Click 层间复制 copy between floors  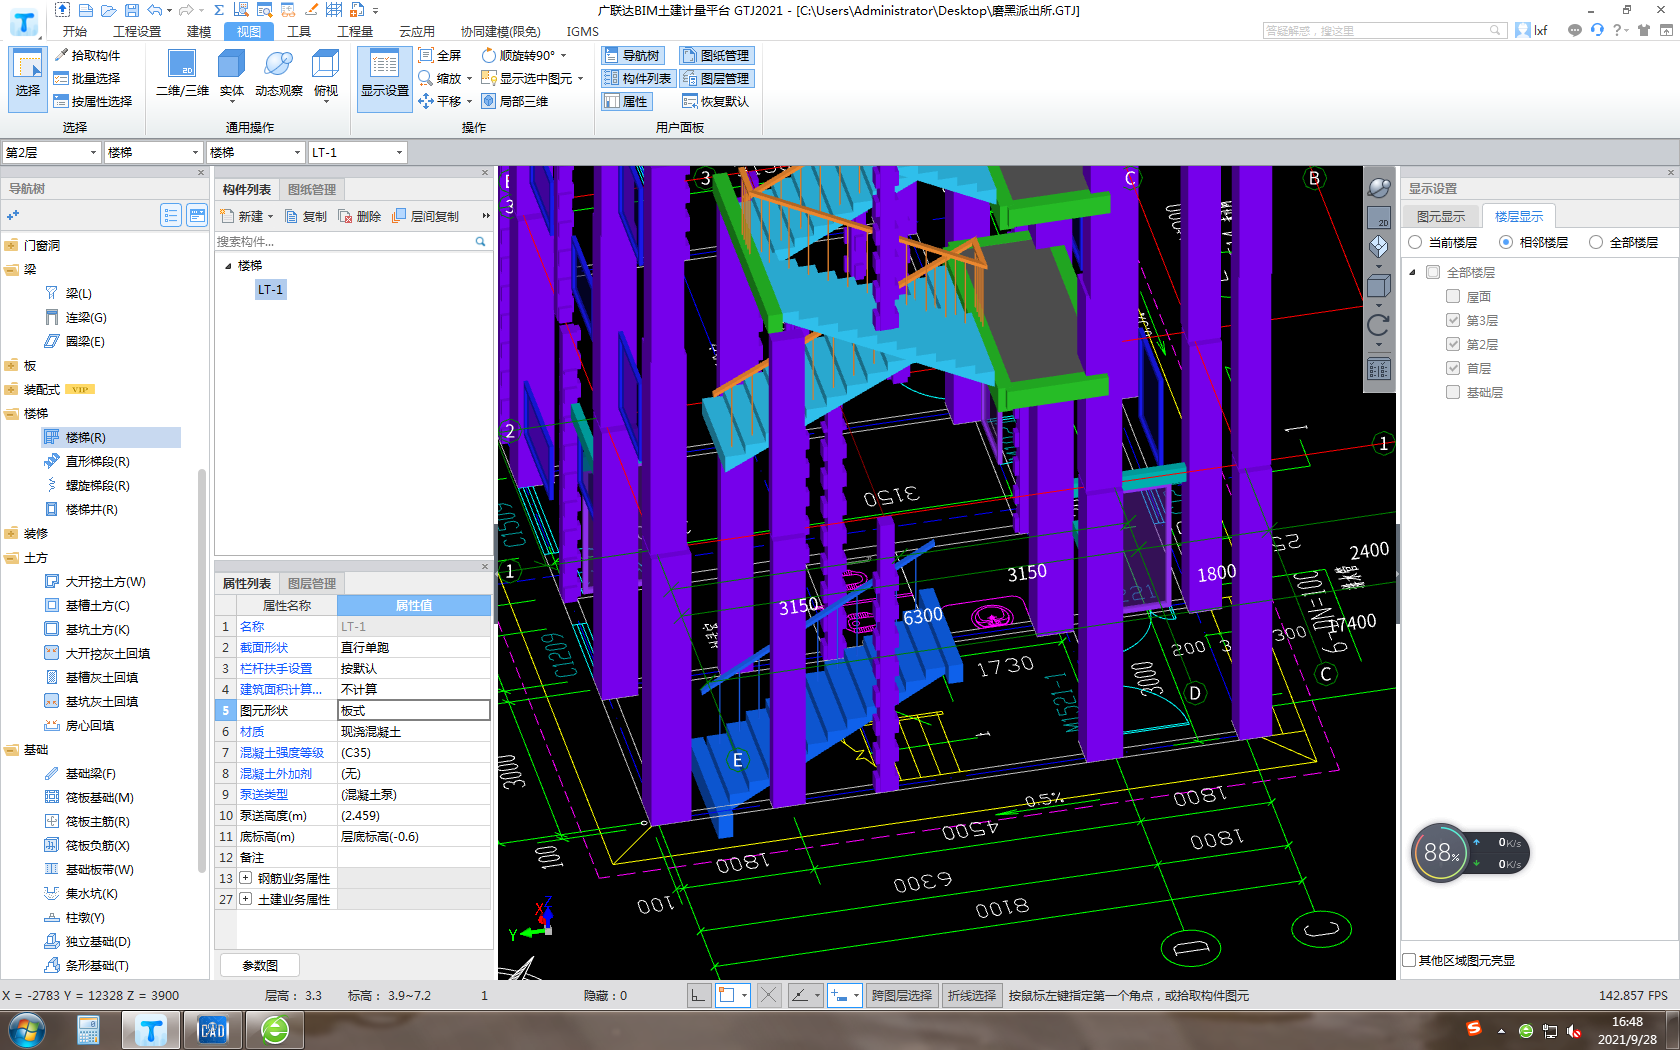426,216
